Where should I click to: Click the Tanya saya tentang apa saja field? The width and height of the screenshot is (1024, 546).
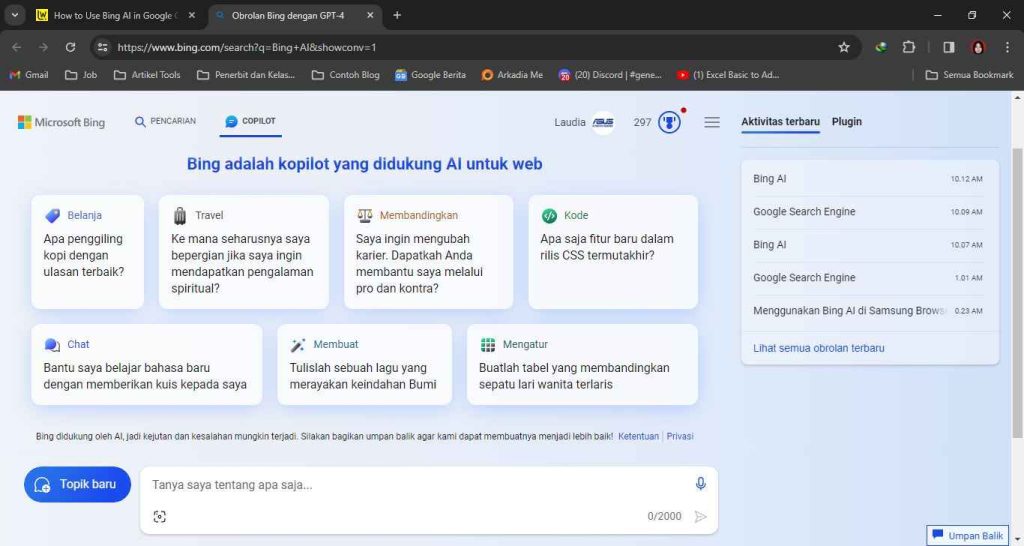click(415, 485)
